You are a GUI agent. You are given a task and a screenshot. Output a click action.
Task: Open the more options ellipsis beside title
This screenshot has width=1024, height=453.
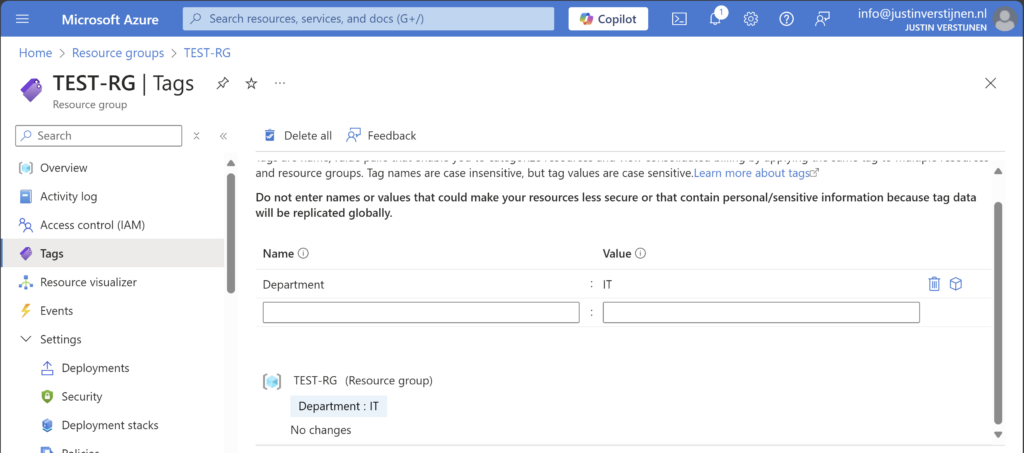(280, 83)
